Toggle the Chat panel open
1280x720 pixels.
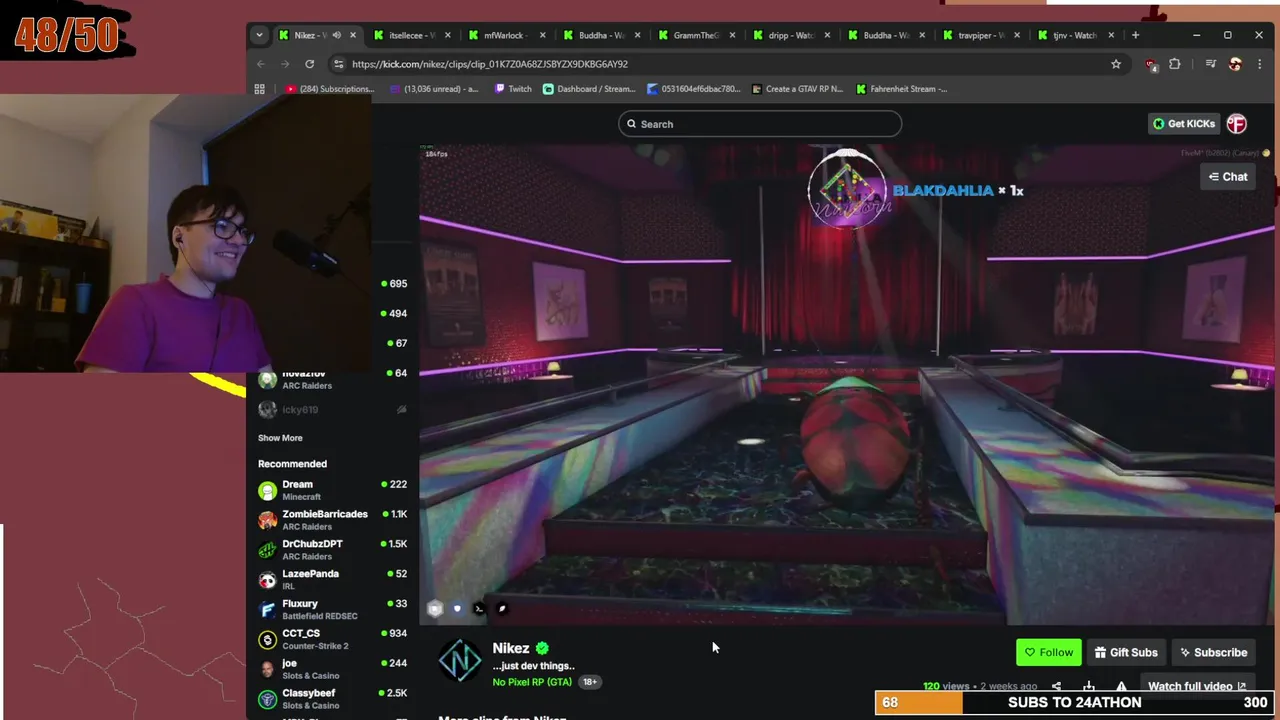coord(1228,177)
